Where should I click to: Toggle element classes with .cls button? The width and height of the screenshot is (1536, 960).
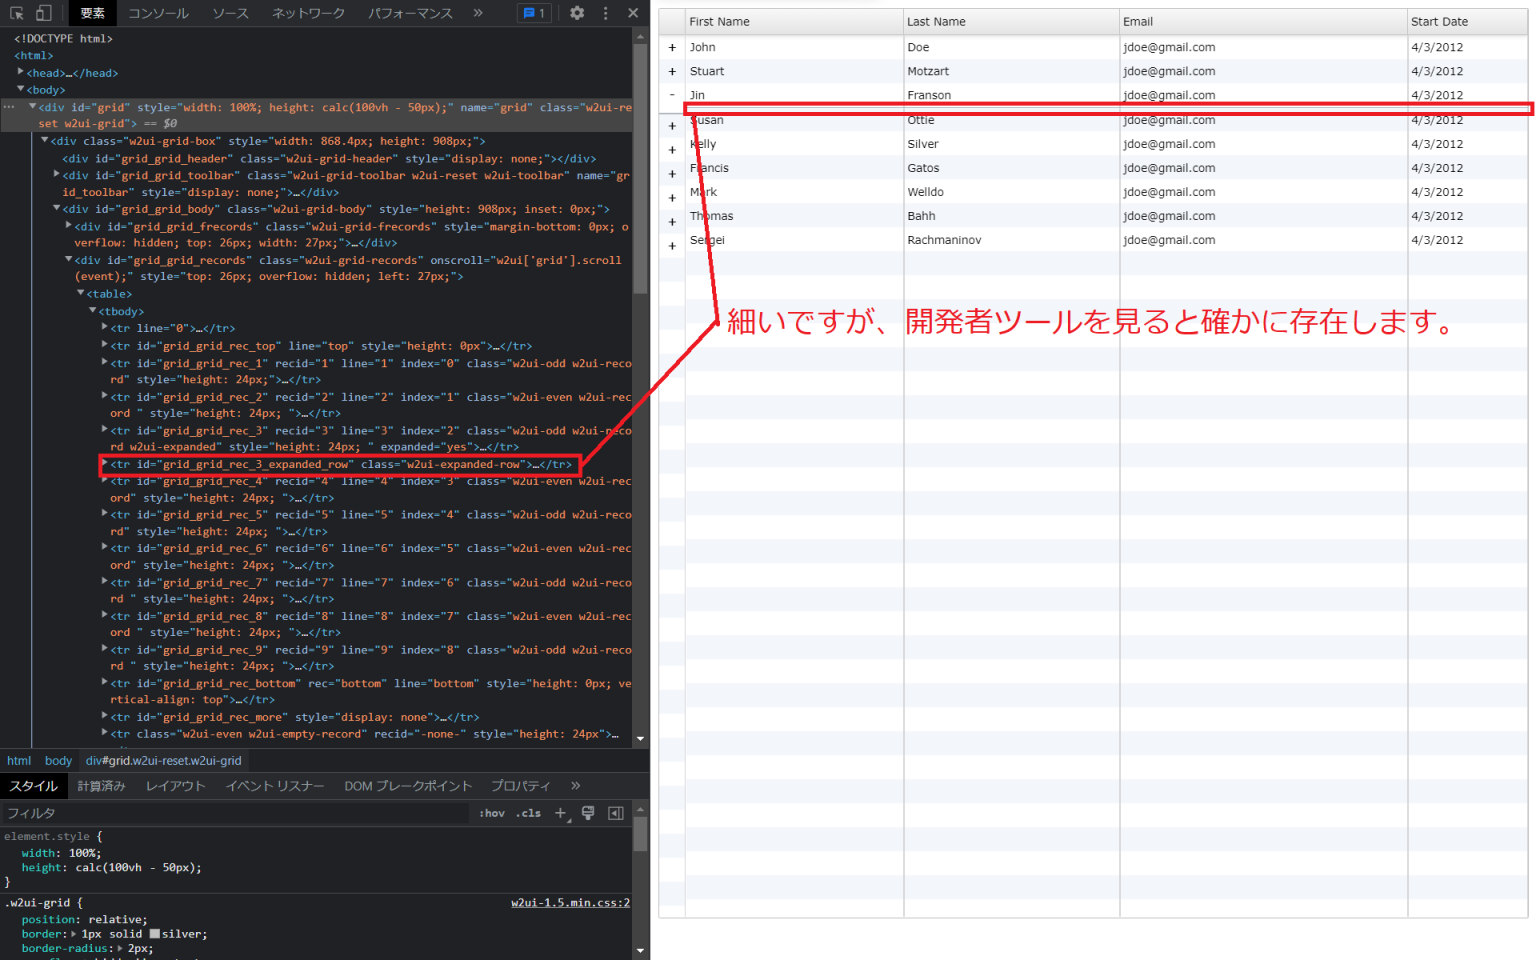click(x=528, y=813)
